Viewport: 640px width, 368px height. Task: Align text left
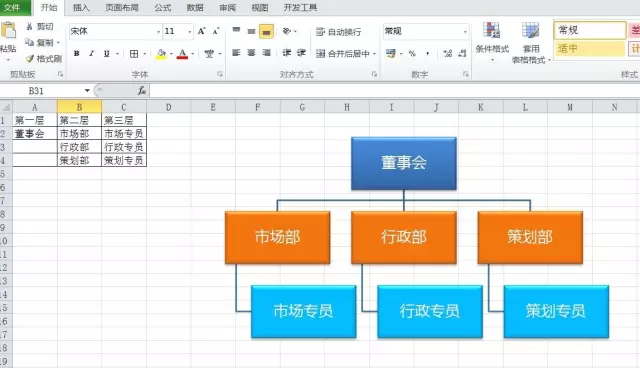coord(236,53)
